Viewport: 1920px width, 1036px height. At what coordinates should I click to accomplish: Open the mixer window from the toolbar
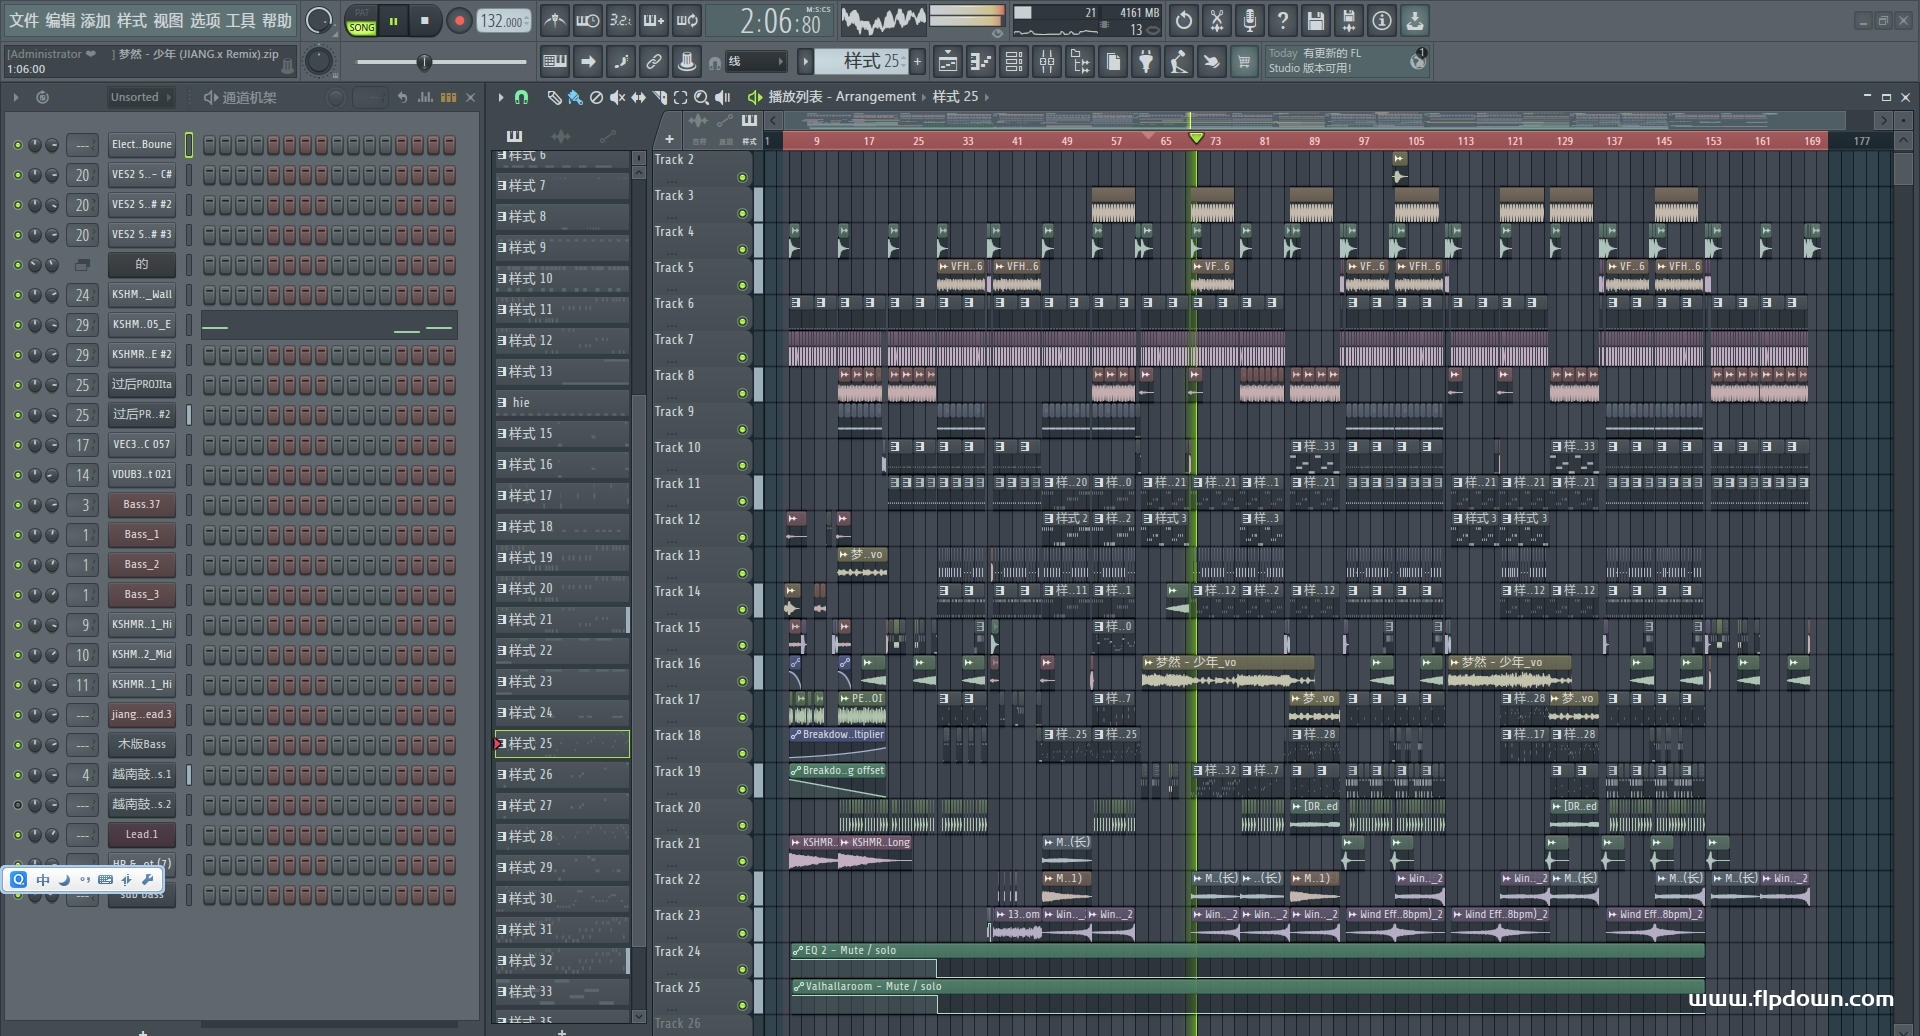[x=1047, y=62]
